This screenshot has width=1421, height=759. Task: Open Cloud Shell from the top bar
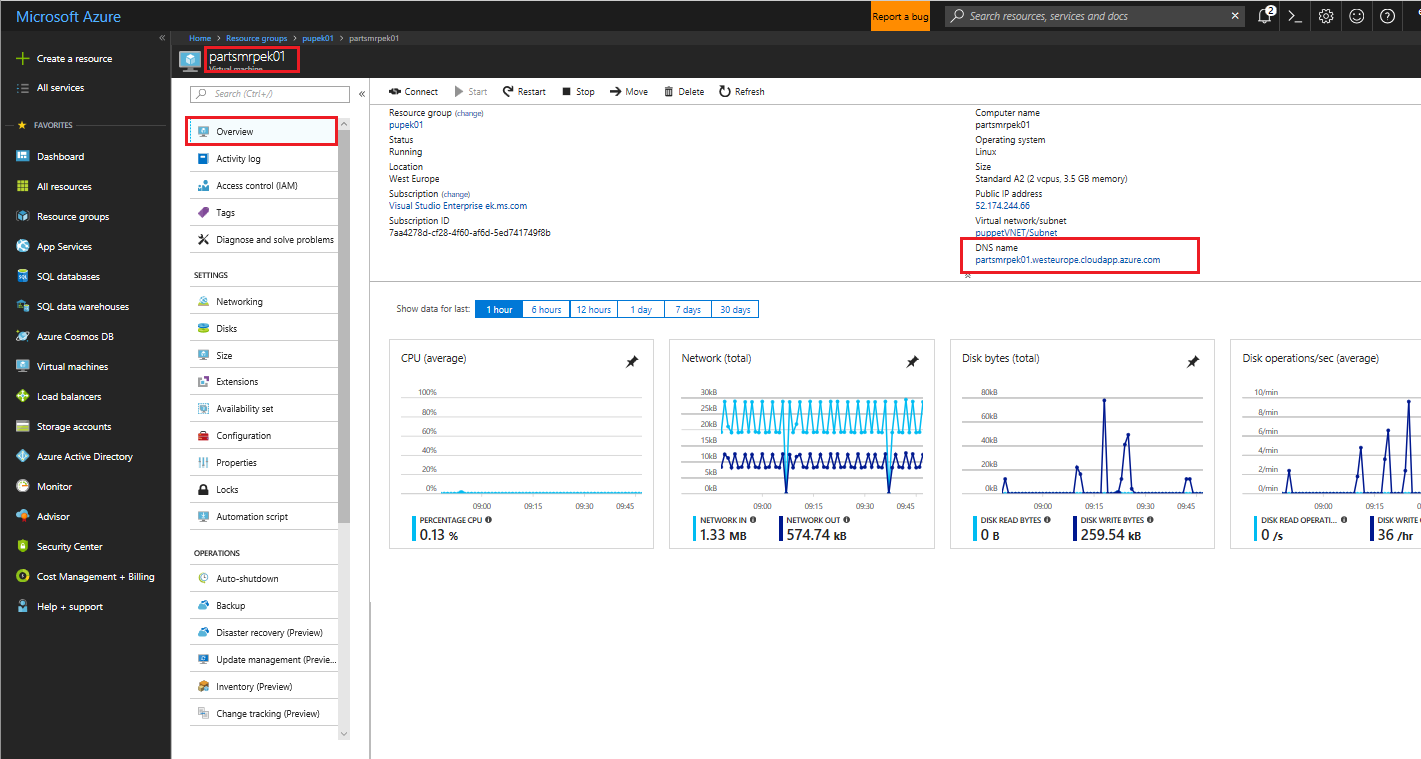pos(1295,16)
